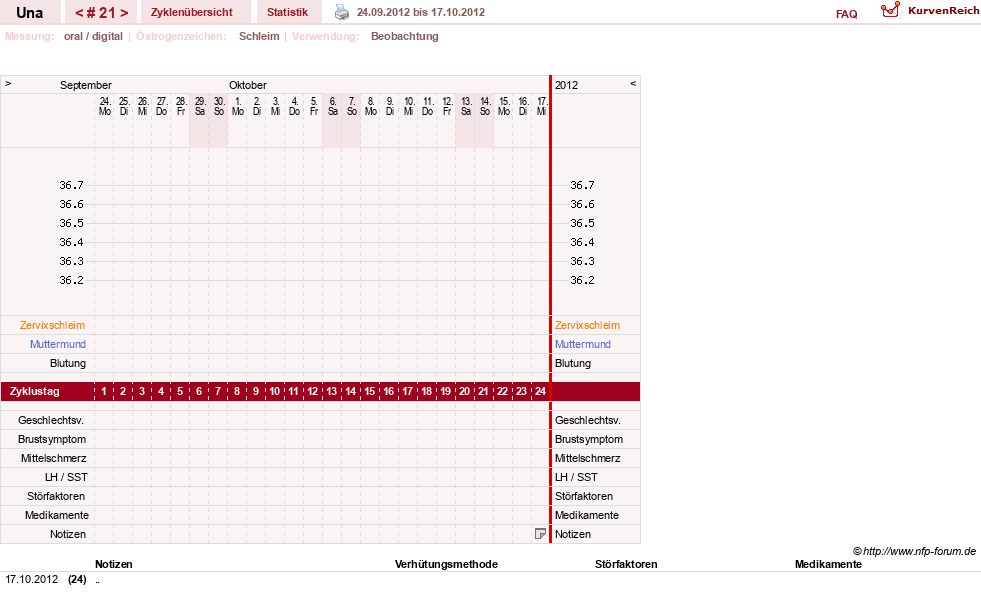Image resolution: width=981 pixels, height=603 pixels.
Task: Click the right temperature label 36.5
Action: 582,223
